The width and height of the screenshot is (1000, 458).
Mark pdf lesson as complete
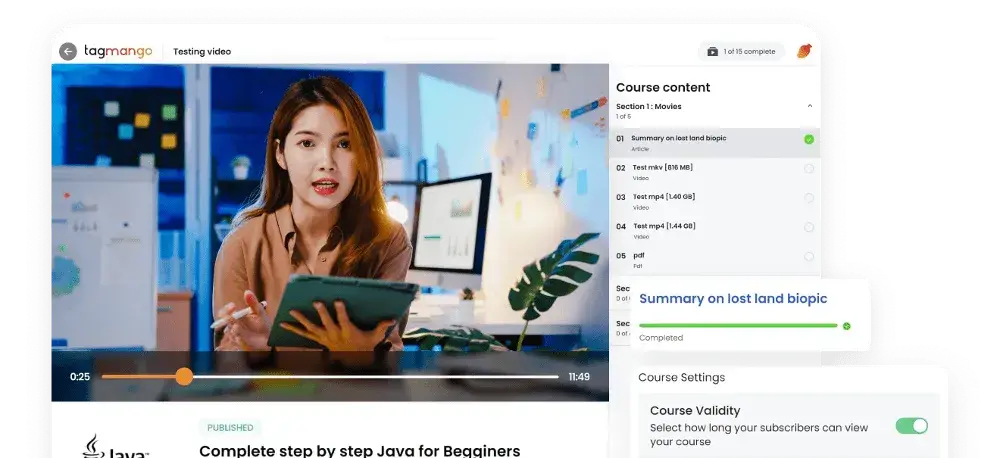(809, 256)
